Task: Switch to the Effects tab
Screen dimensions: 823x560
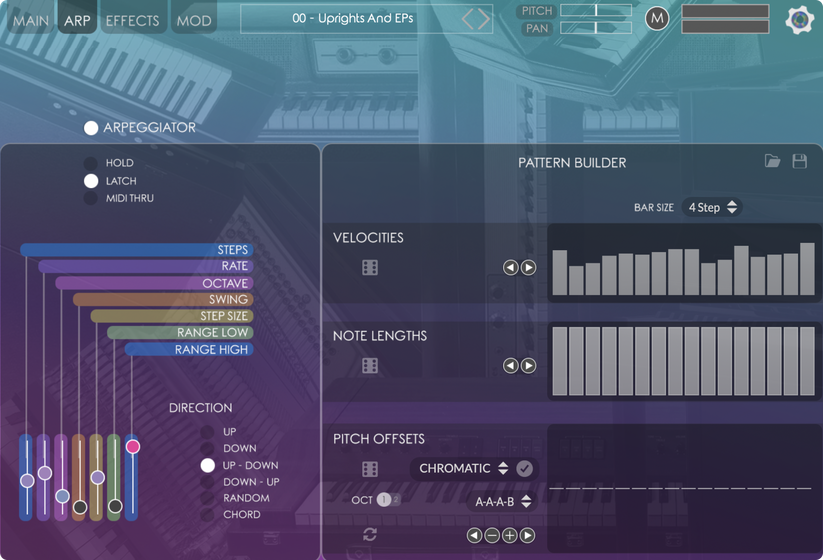Action: (x=132, y=20)
